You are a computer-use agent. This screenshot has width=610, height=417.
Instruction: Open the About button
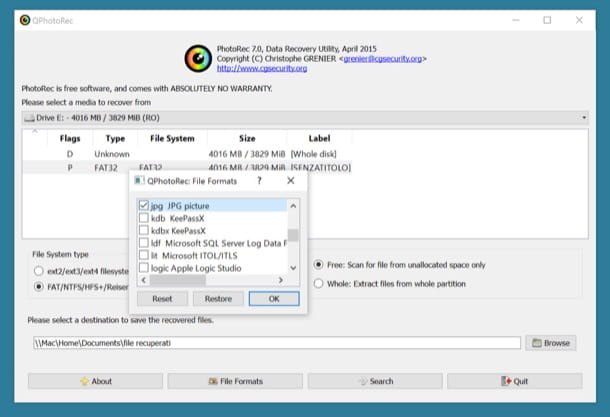[95, 381]
